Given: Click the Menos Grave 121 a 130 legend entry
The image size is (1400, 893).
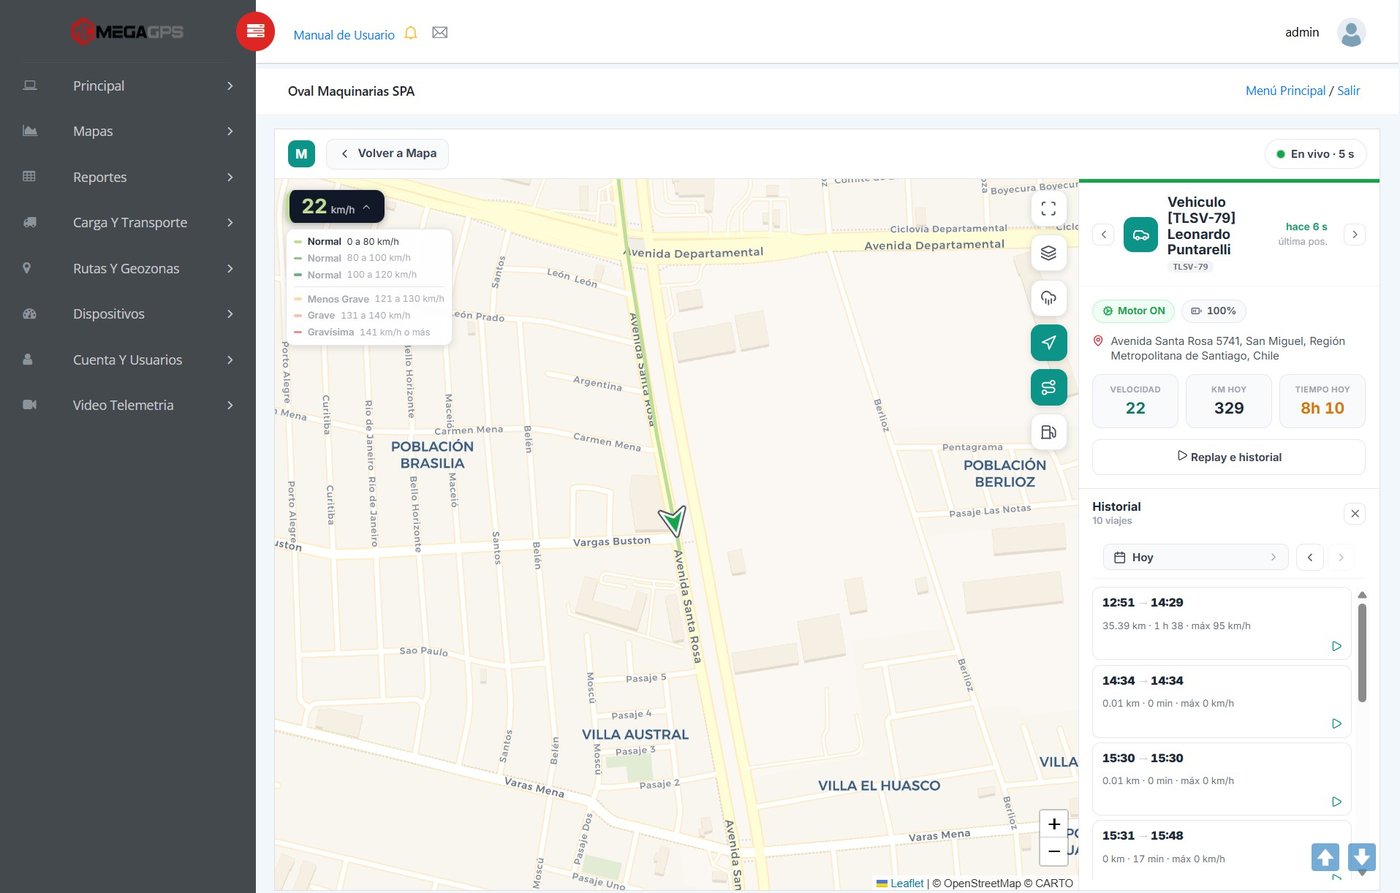Looking at the screenshot, I should (x=369, y=299).
